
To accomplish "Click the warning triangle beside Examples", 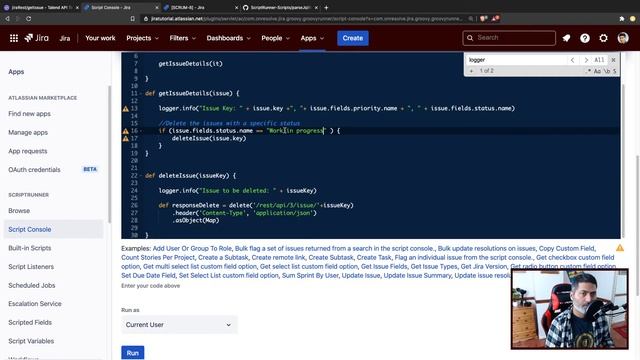I will (x=620, y=248).
